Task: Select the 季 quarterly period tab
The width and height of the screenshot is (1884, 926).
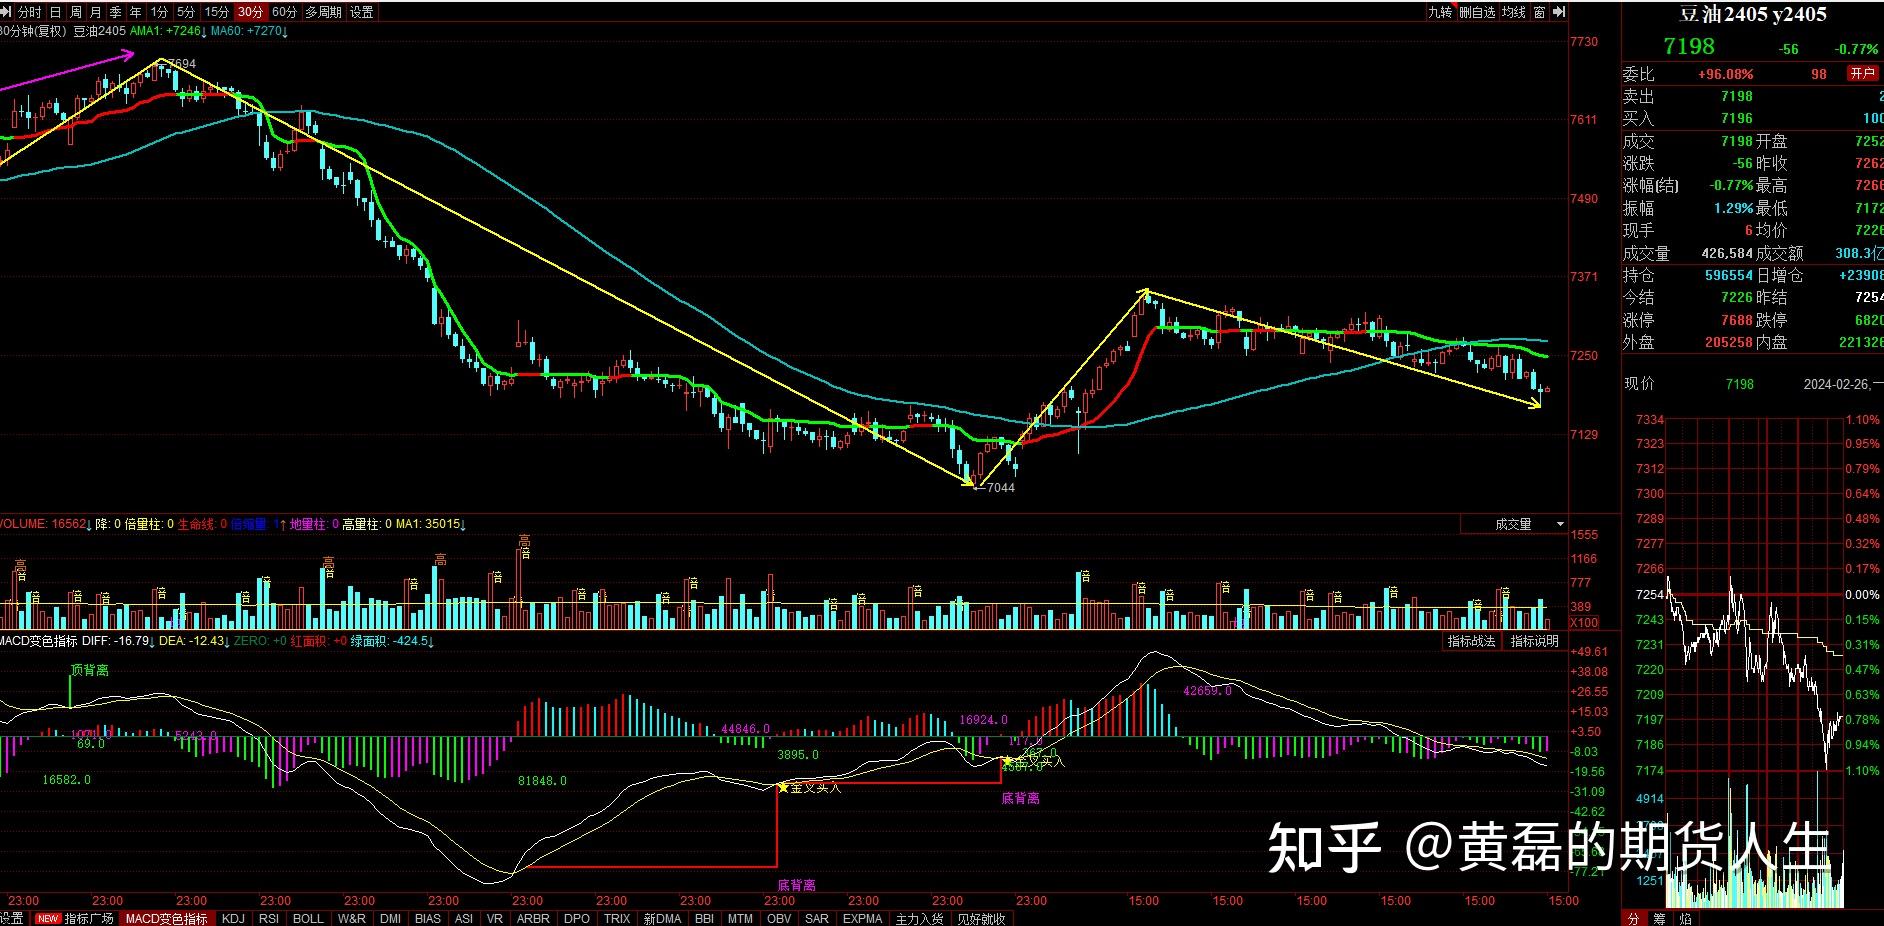Action: coord(115,12)
